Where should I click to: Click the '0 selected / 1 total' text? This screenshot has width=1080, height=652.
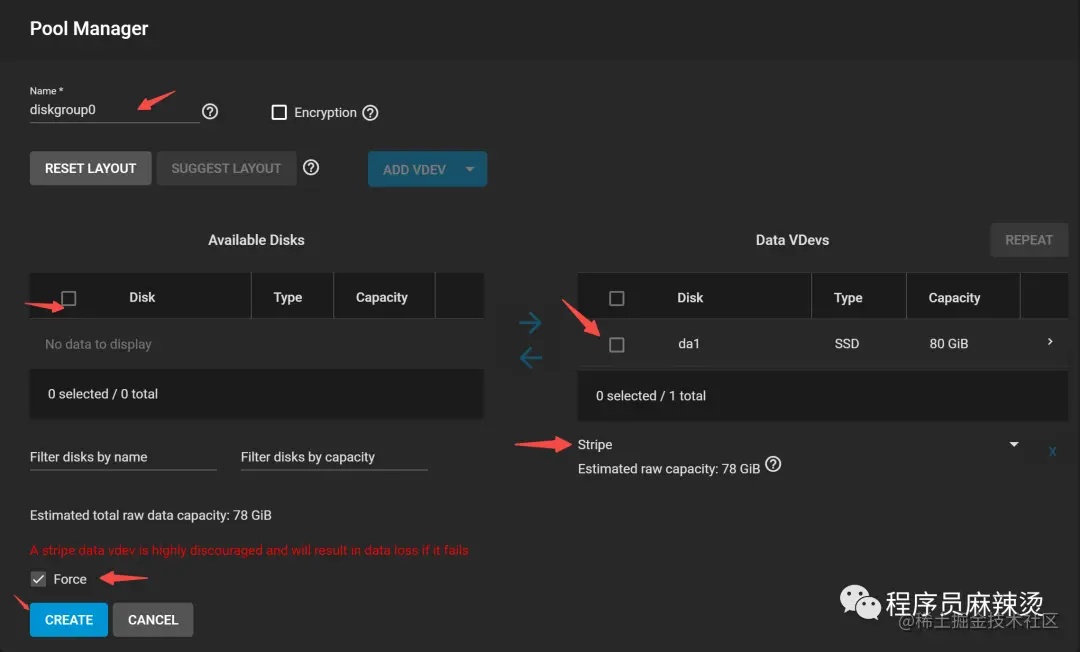(651, 396)
